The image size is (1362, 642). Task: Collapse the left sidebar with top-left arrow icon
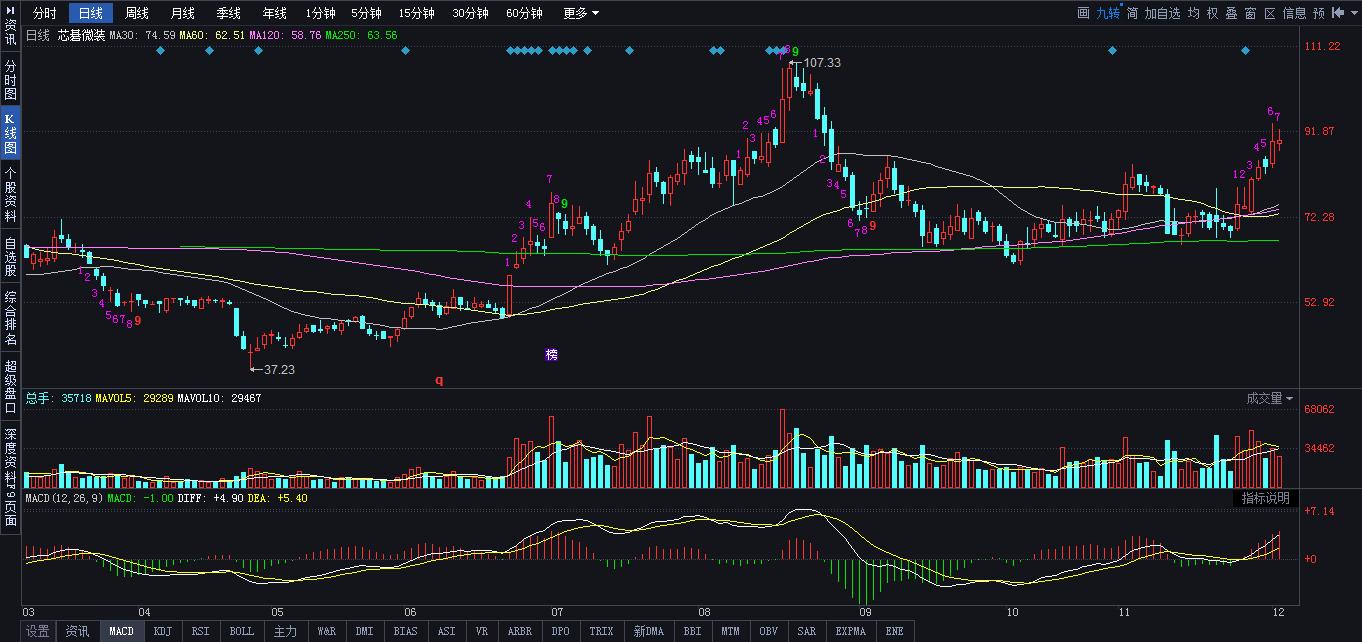[10, 9]
